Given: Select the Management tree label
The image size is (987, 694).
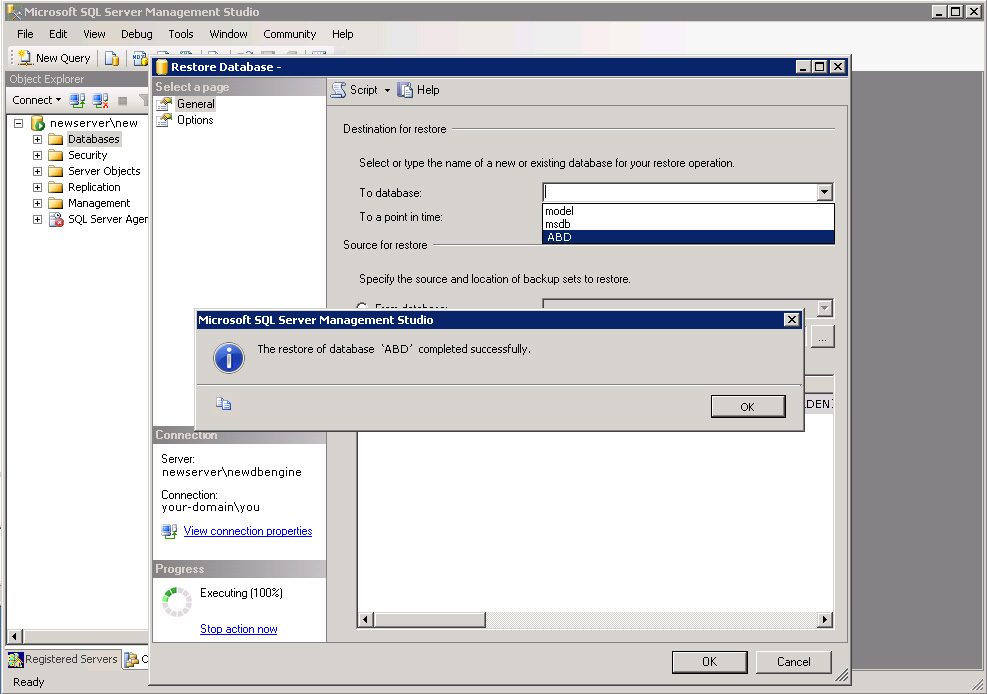Looking at the screenshot, I should click(x=99, y=203).
